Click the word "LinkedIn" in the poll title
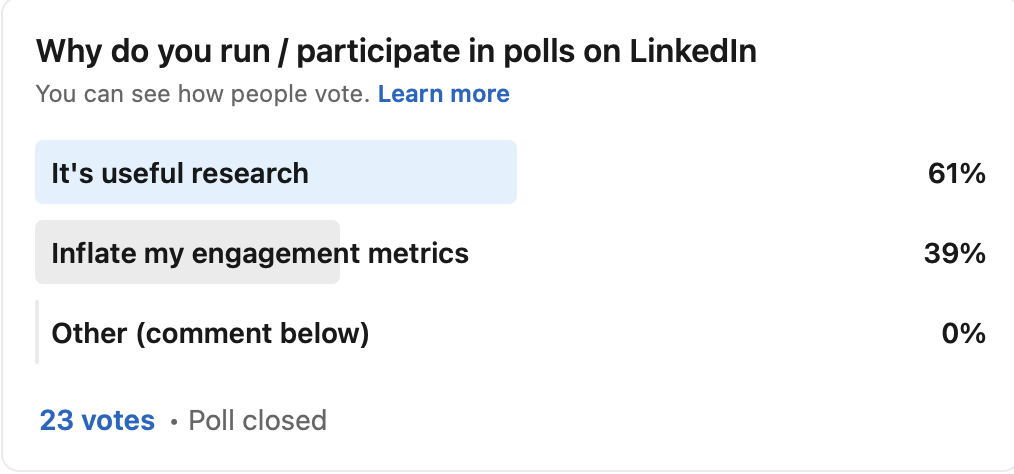The height and width of the screenshot is (474, 1014). (692, 51)
